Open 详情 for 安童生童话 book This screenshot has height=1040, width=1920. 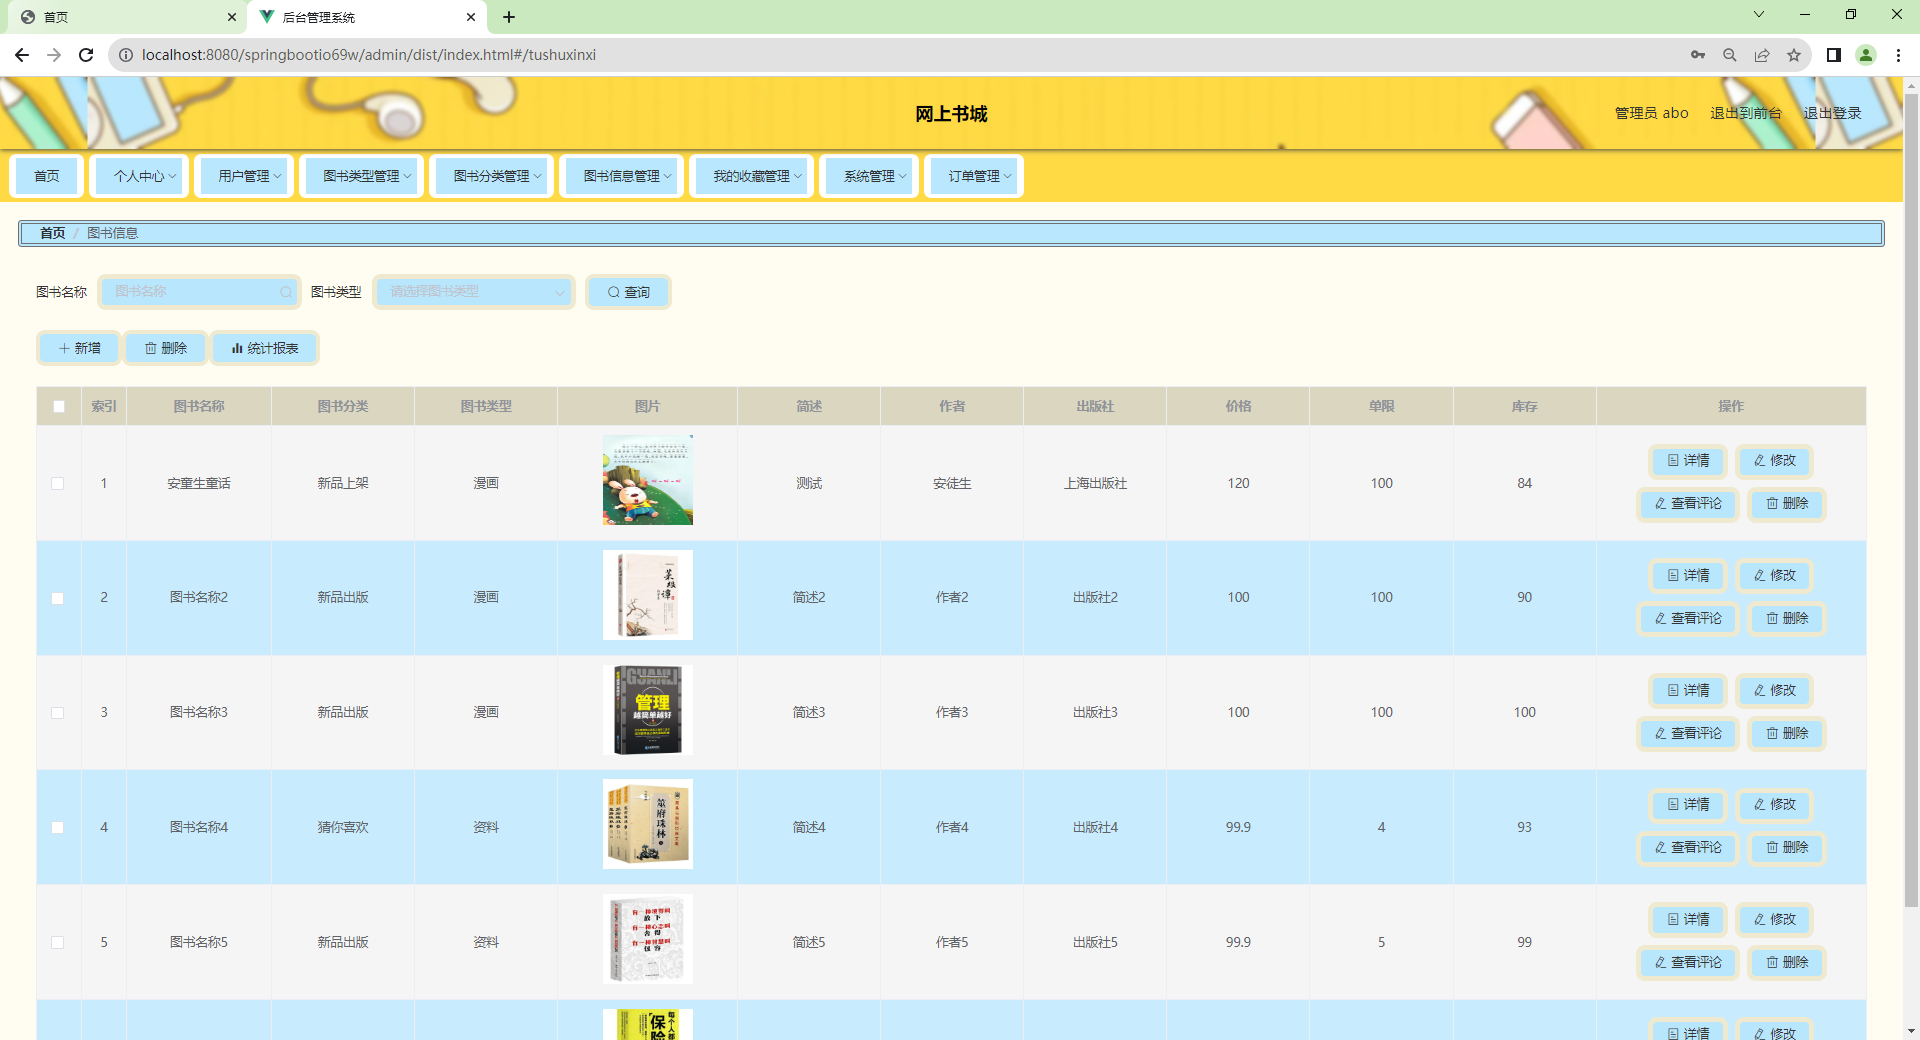pos(1687,461)
